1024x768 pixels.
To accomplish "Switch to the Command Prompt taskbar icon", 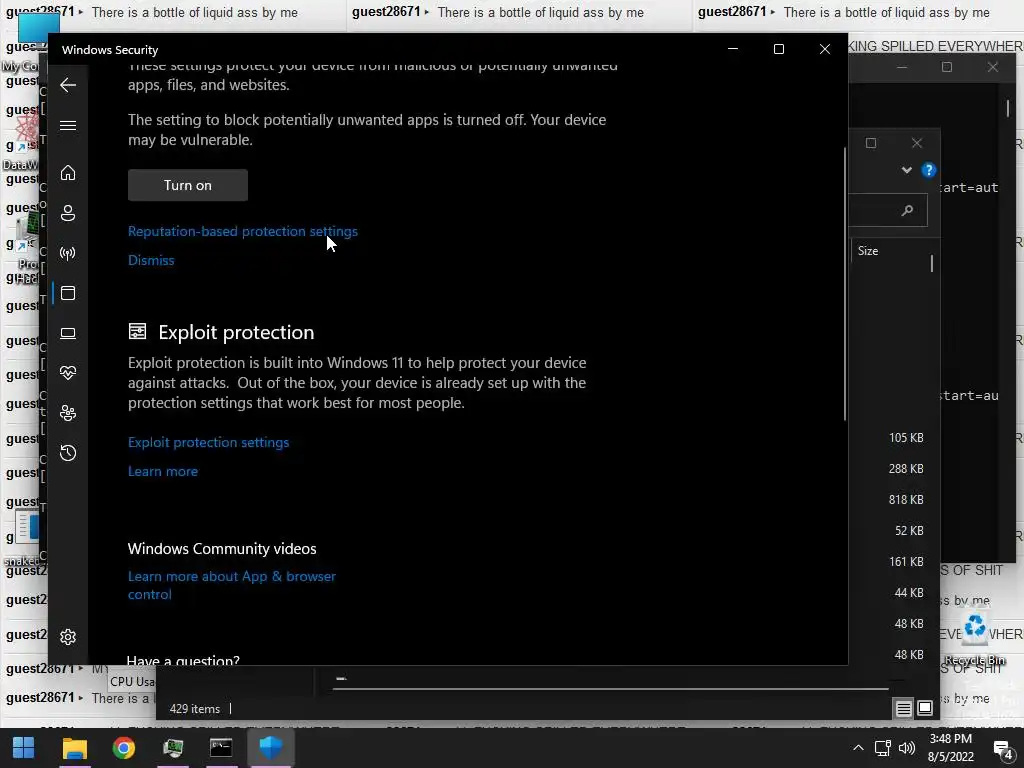I will coord(221,748).
